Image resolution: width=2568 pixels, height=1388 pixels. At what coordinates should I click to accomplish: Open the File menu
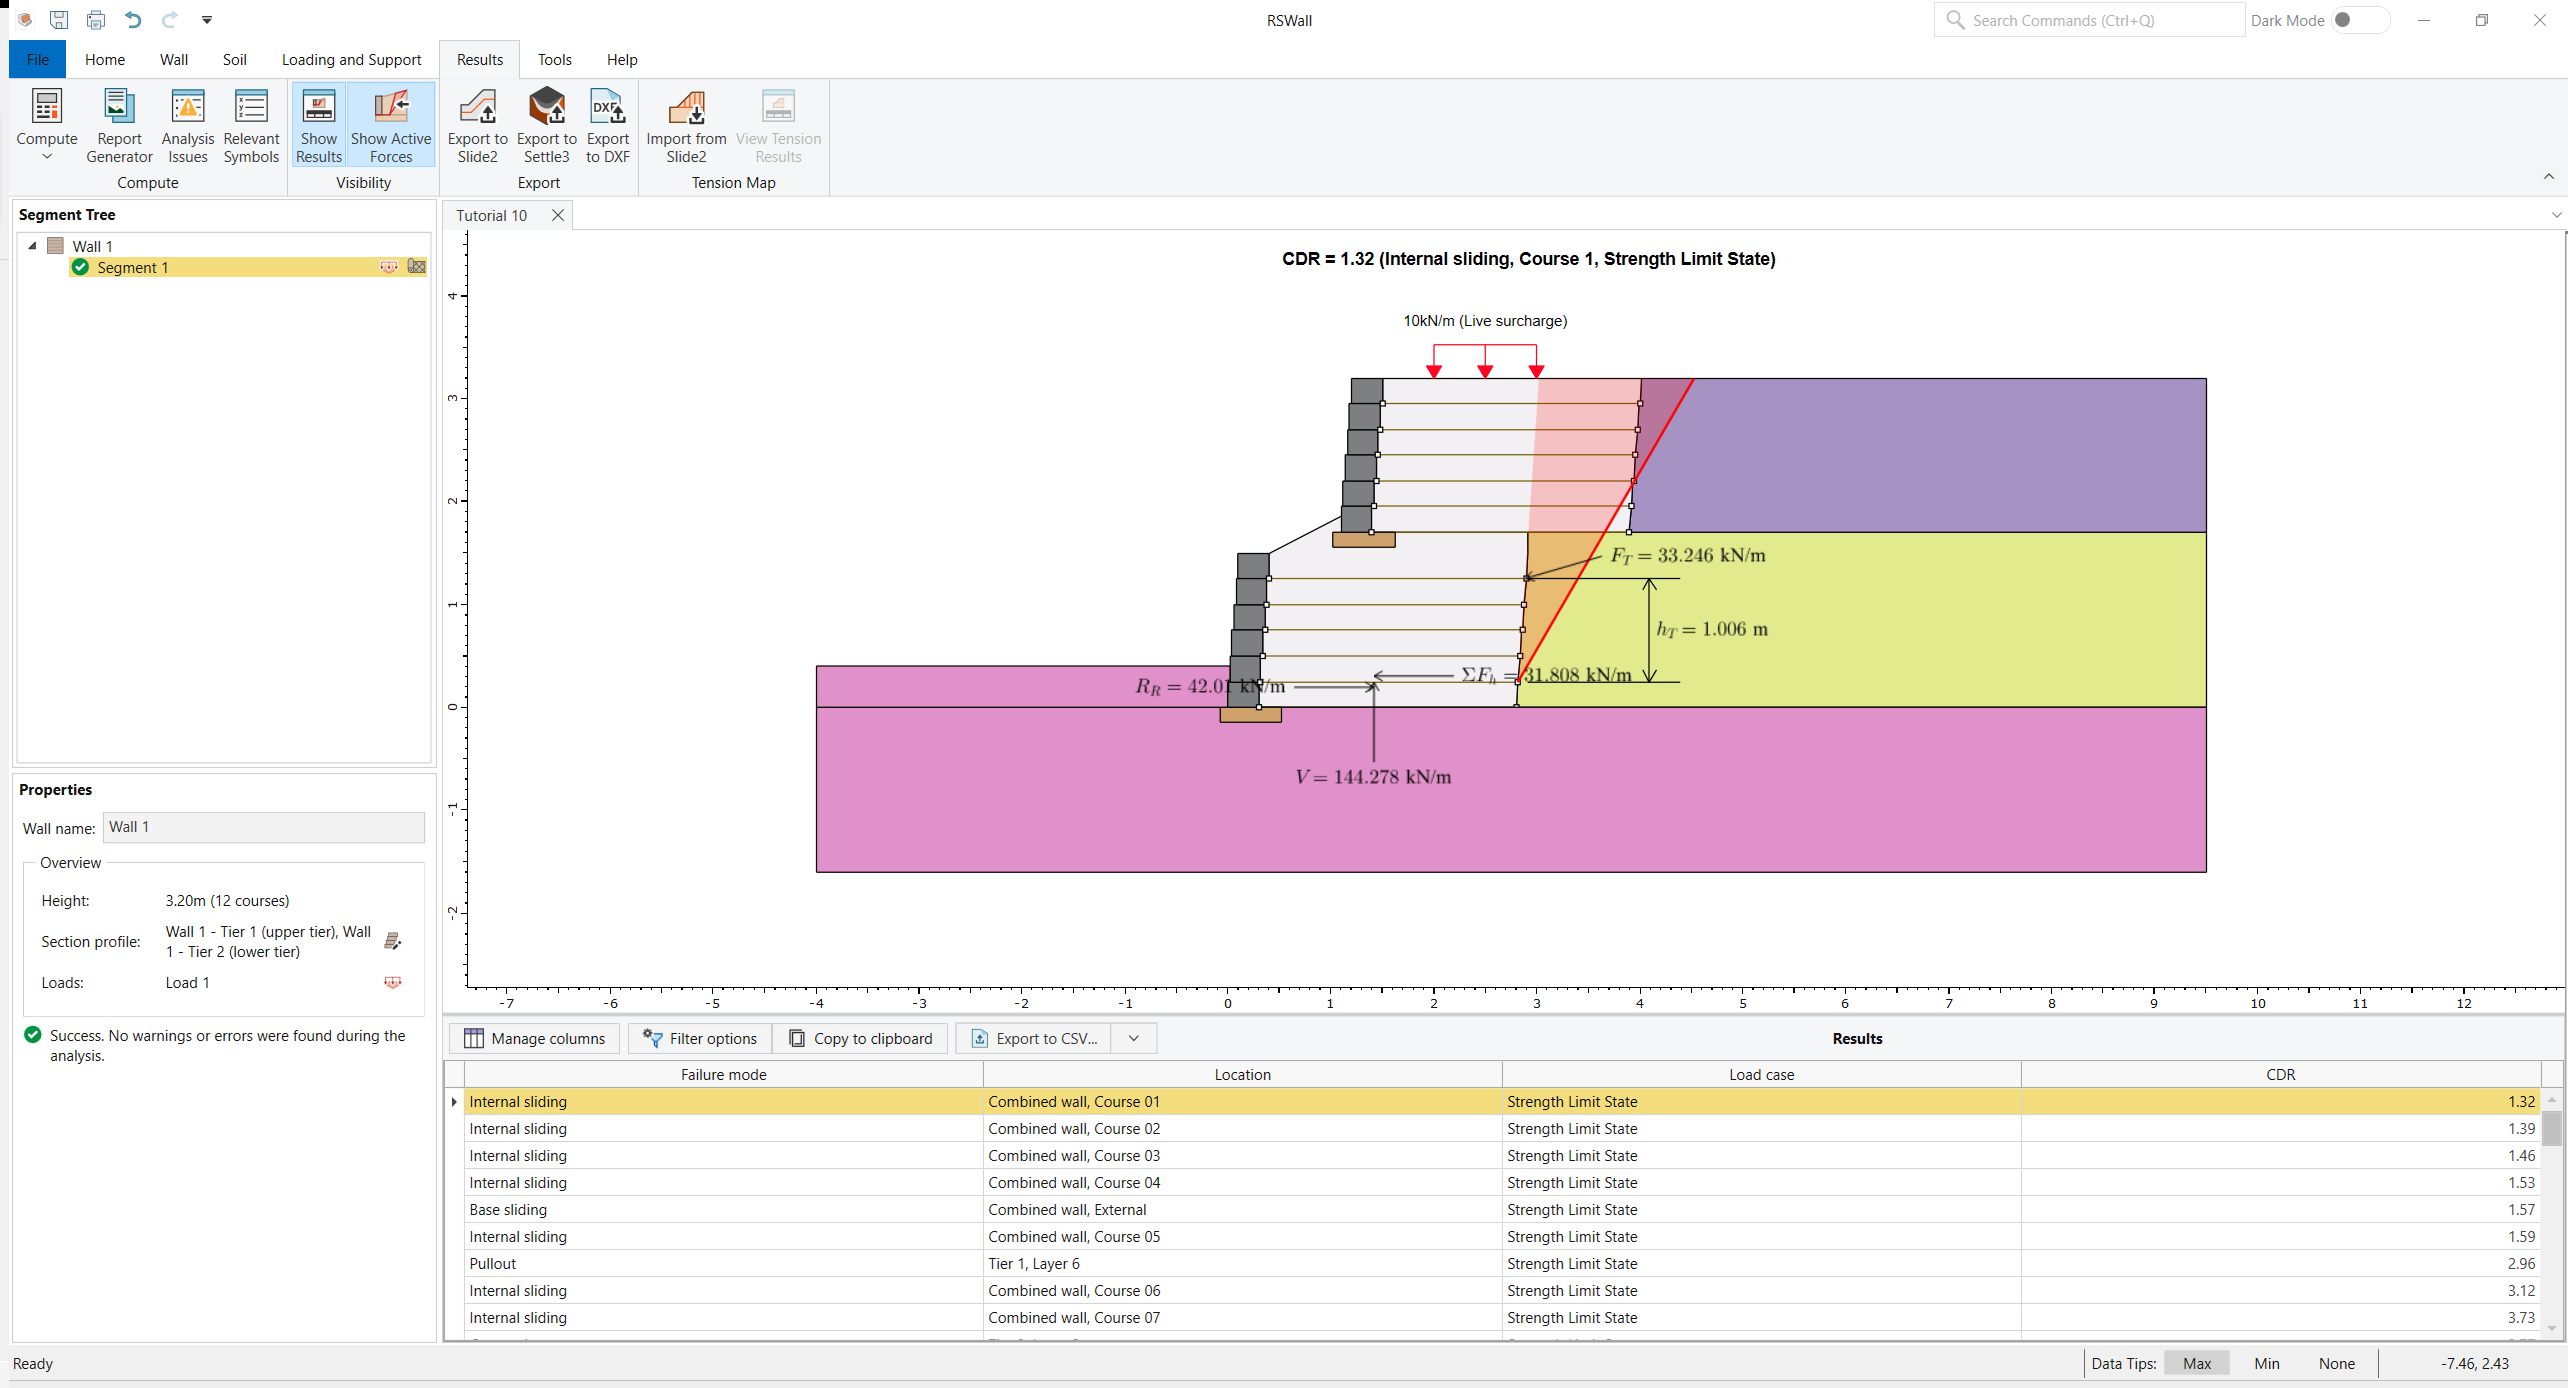pos(38,60)
